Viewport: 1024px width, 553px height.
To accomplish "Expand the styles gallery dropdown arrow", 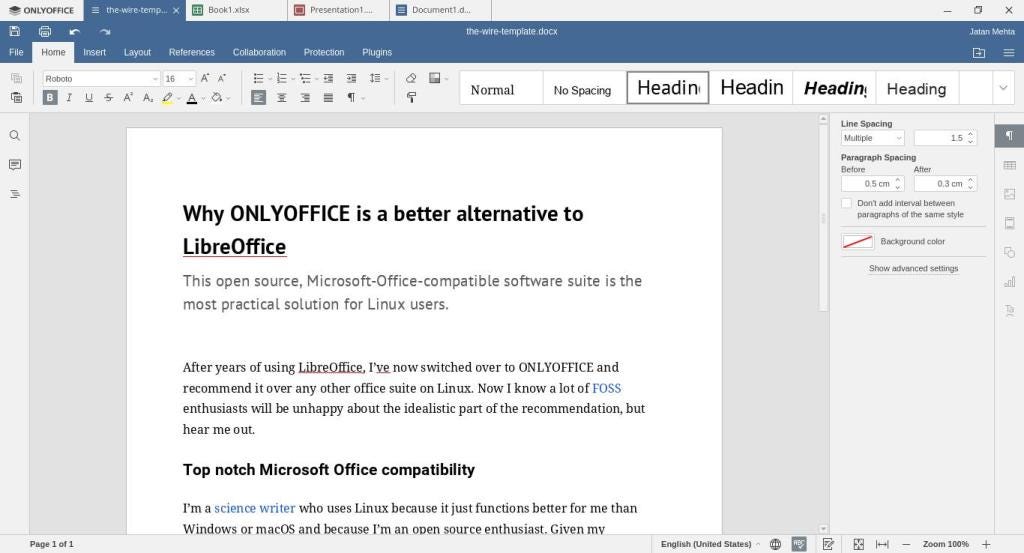I will tap(1003, 87).
